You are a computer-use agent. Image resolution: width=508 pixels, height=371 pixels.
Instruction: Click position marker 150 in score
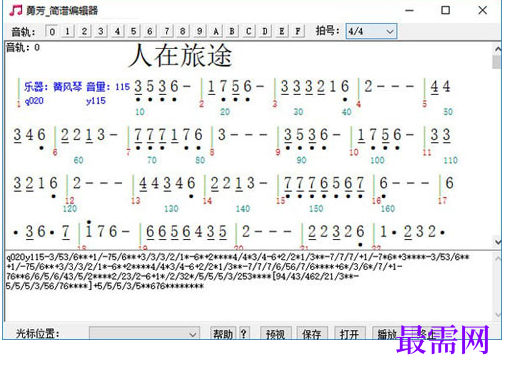(x=316, y=209)
